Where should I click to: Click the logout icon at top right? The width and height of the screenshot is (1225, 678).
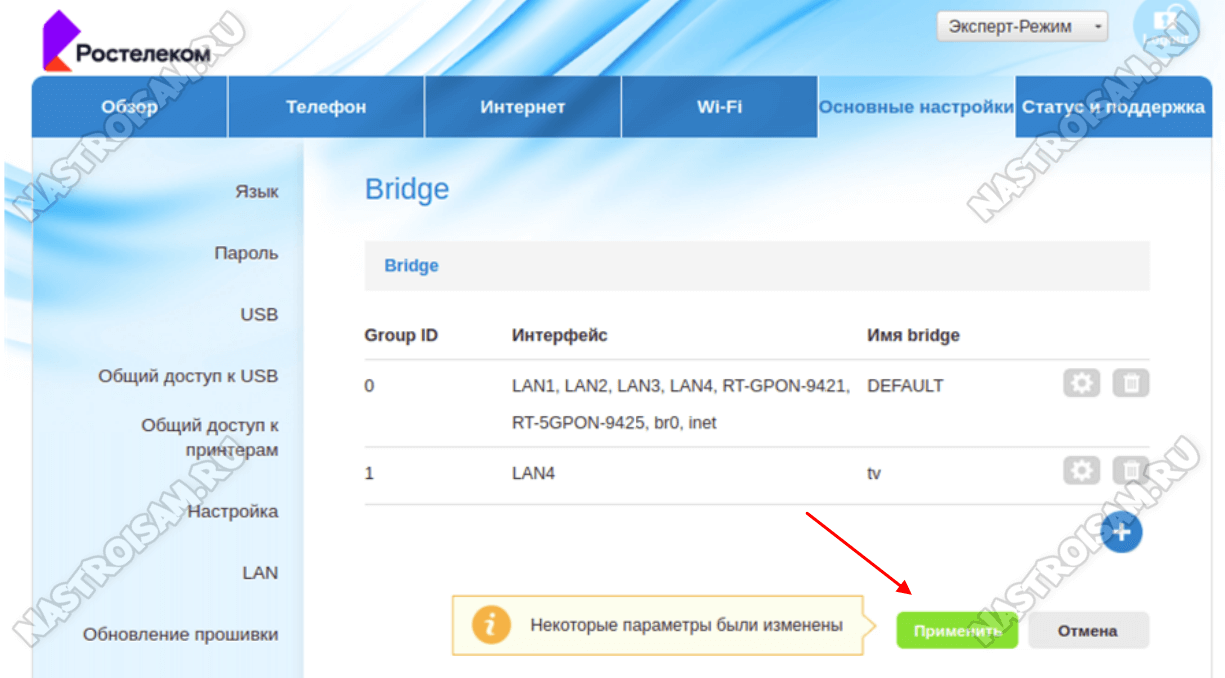click(x=1166, y=25)
